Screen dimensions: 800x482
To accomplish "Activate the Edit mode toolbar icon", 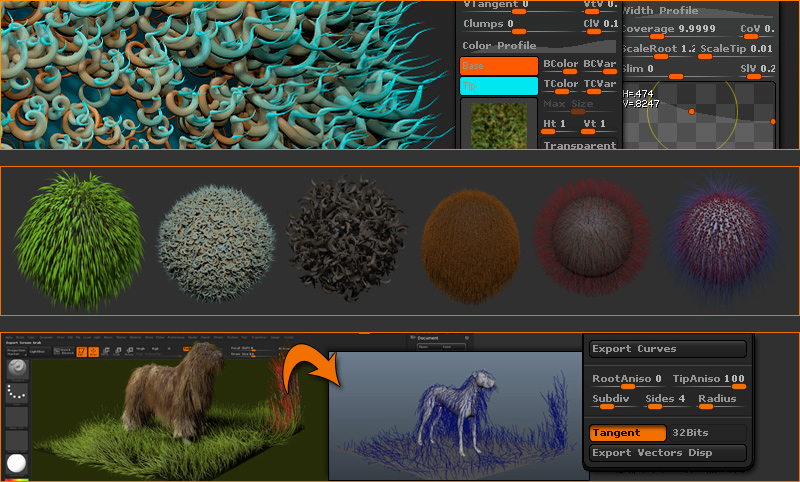I will coord(79,351).
